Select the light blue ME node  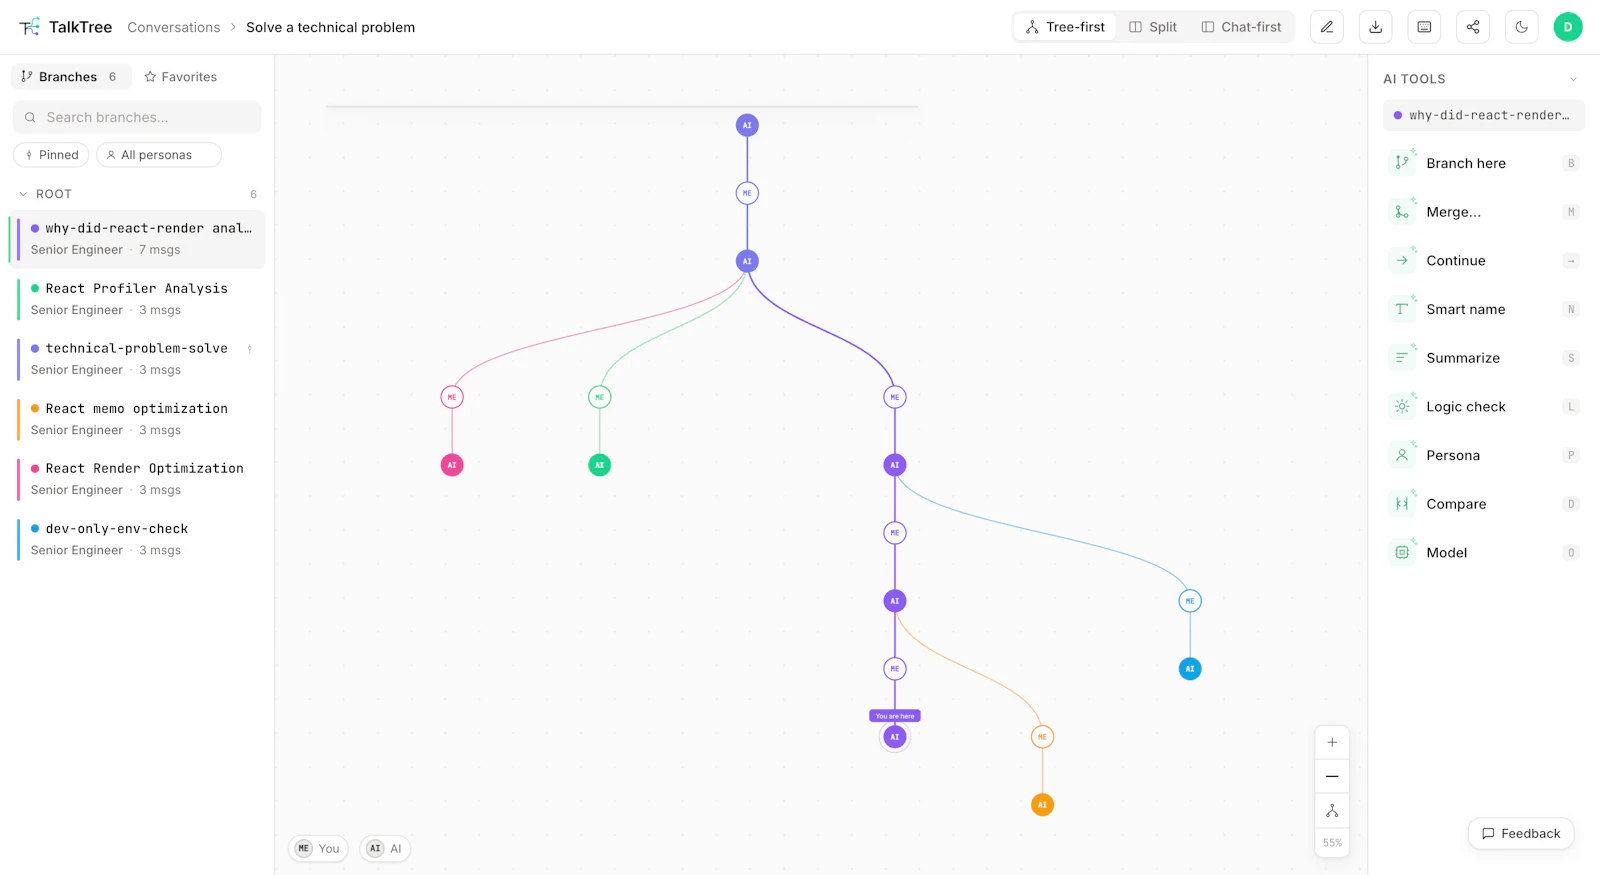(x=1190, y=601)
